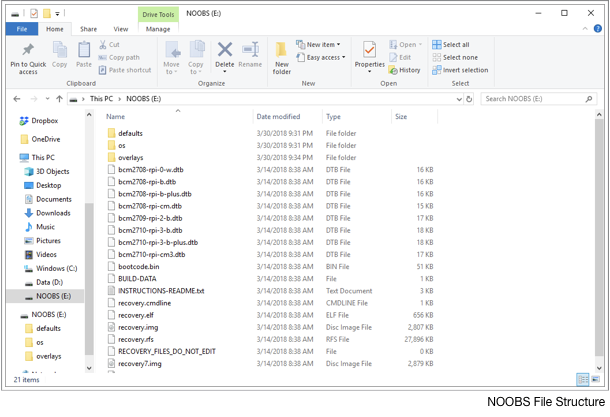Switch to Details view icon

pos(582,379)
